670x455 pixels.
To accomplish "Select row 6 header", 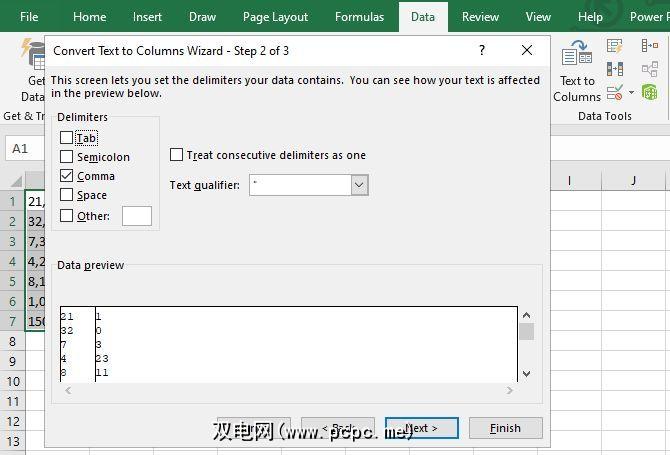I will (x=12, y=302).
